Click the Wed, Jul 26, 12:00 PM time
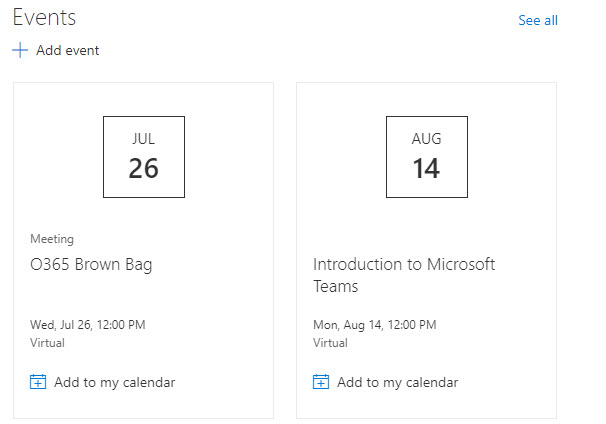The image size is (606, 424). (88, 324)
